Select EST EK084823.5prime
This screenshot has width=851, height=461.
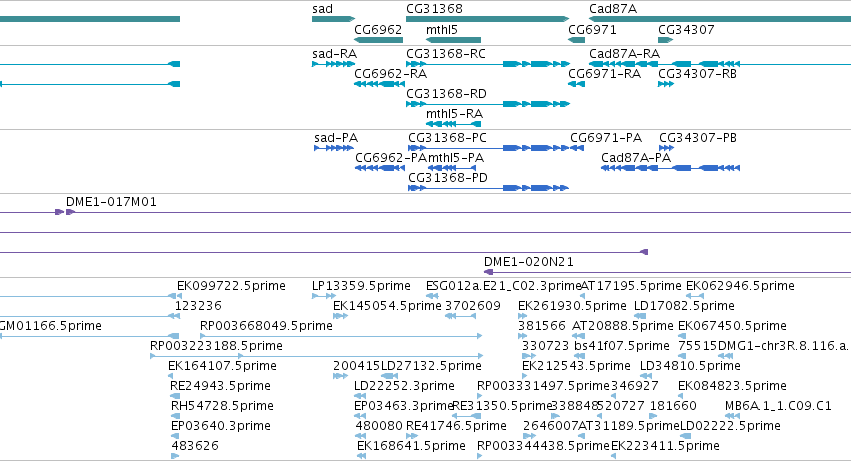click(x=681, y=397)
